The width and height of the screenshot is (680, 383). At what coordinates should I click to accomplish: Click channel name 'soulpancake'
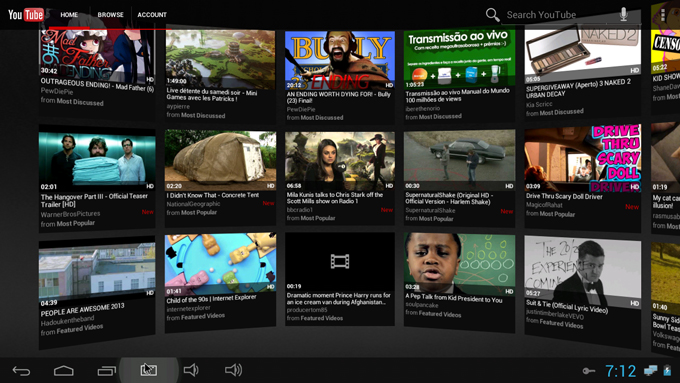pyautogui.click(x=422, y=305)
